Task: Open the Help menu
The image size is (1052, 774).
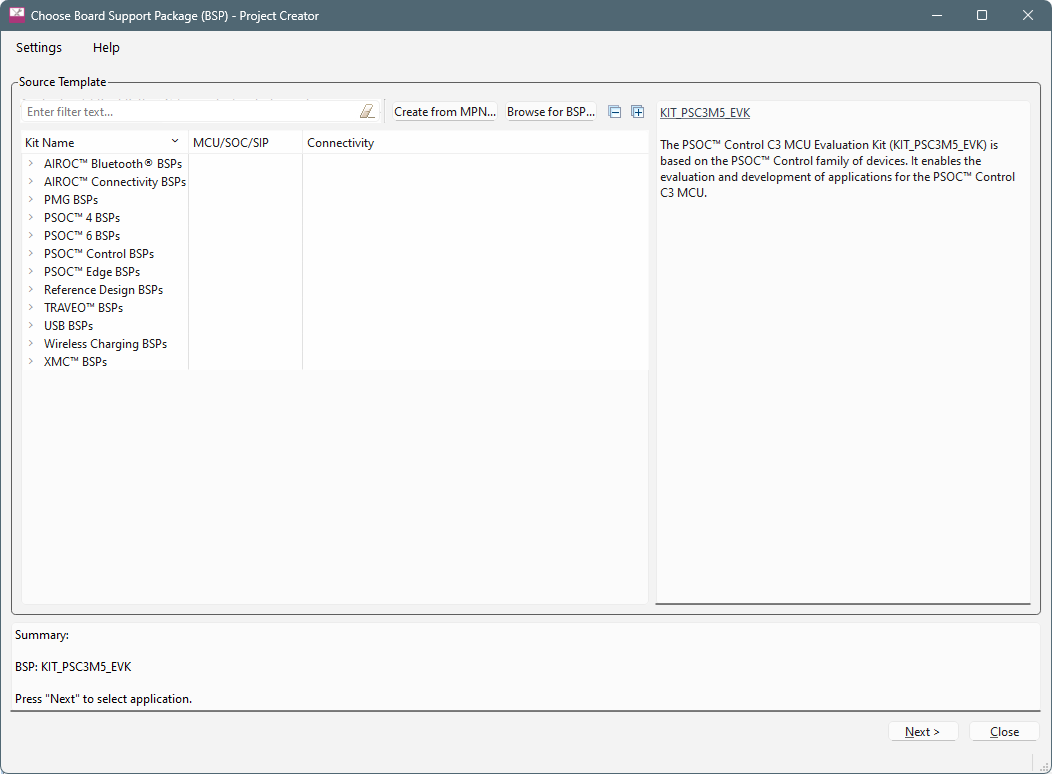Action: [106, 48]
